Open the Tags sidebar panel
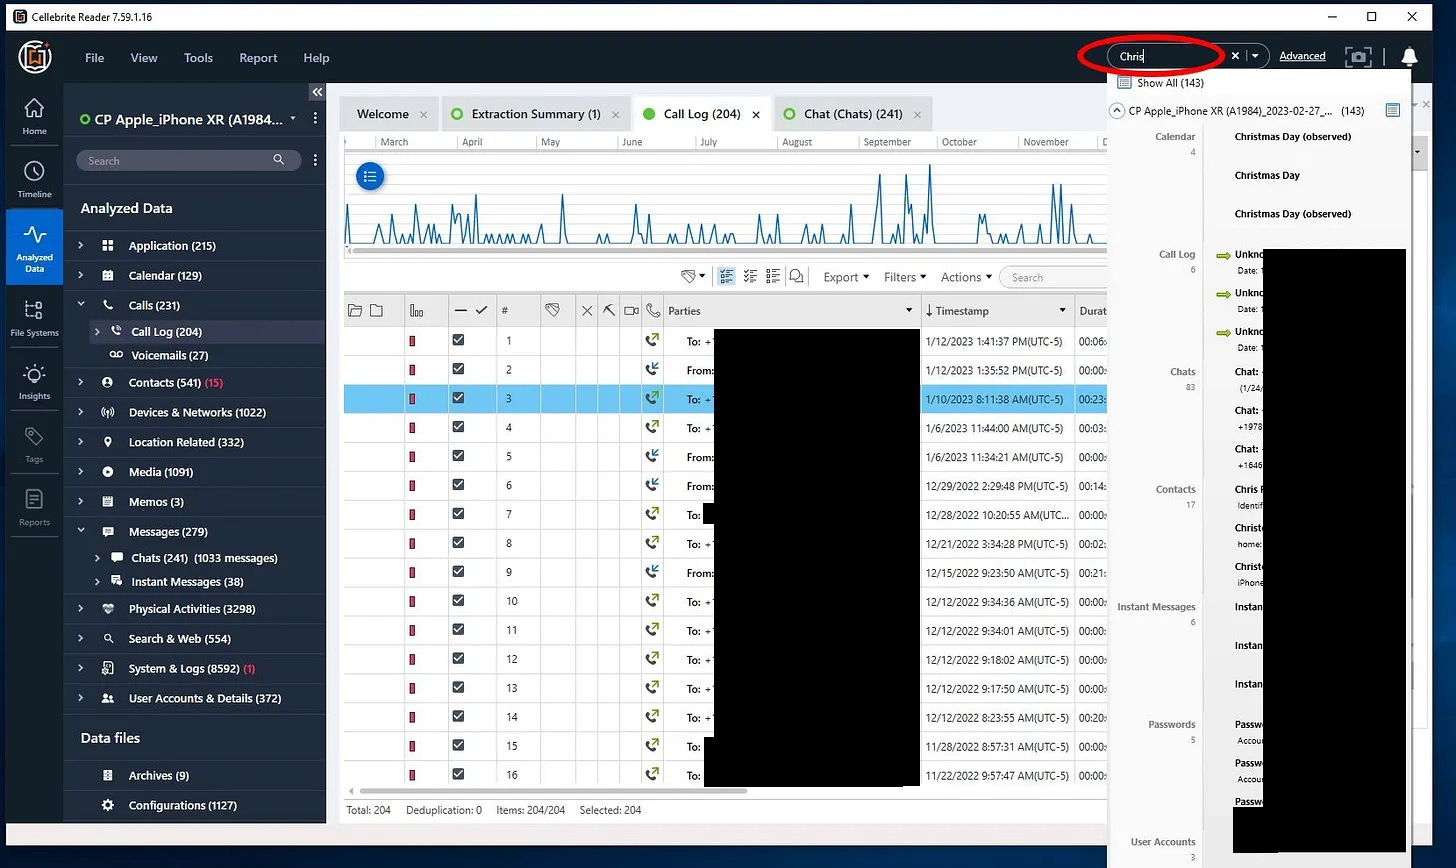1456x868 pixels. pyautogui.click(x=34, y=444)
